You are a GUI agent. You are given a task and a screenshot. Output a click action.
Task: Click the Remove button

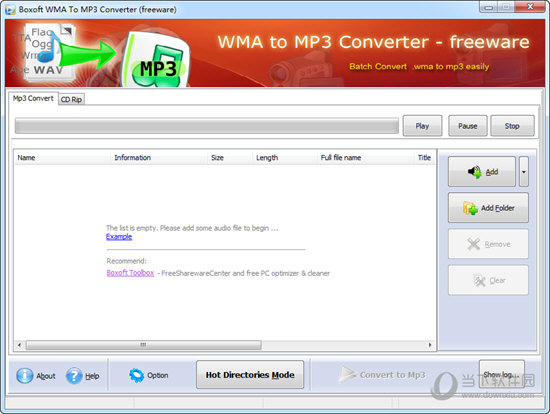(488, 244)
